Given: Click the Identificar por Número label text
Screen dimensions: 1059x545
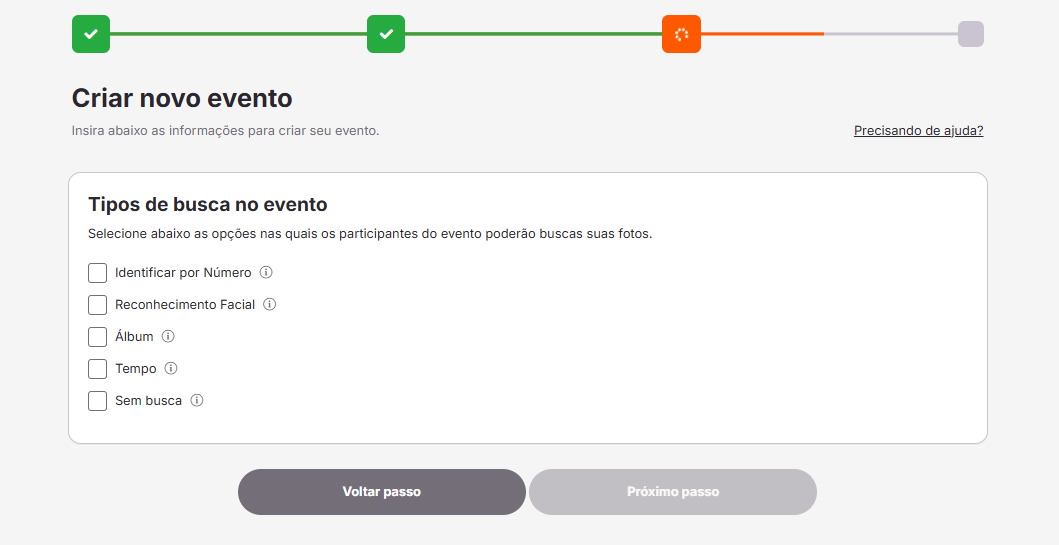Looking at the screenshot, I should 183,272.
